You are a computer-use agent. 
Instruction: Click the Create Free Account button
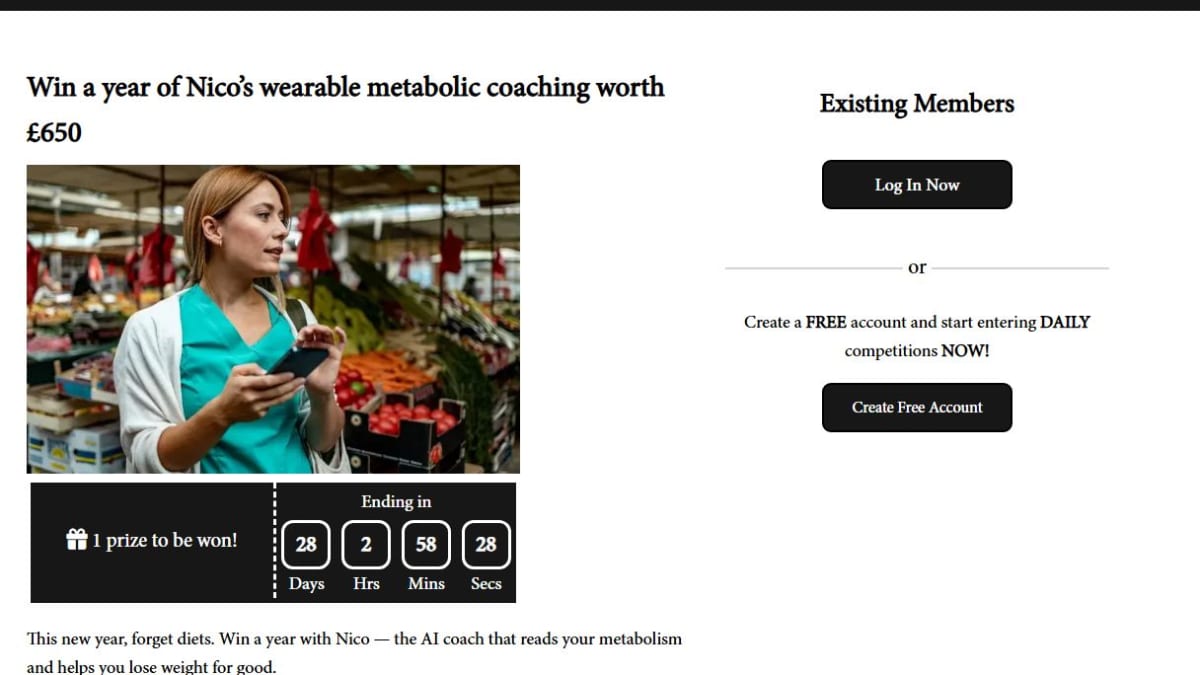[x=917, y=407]
